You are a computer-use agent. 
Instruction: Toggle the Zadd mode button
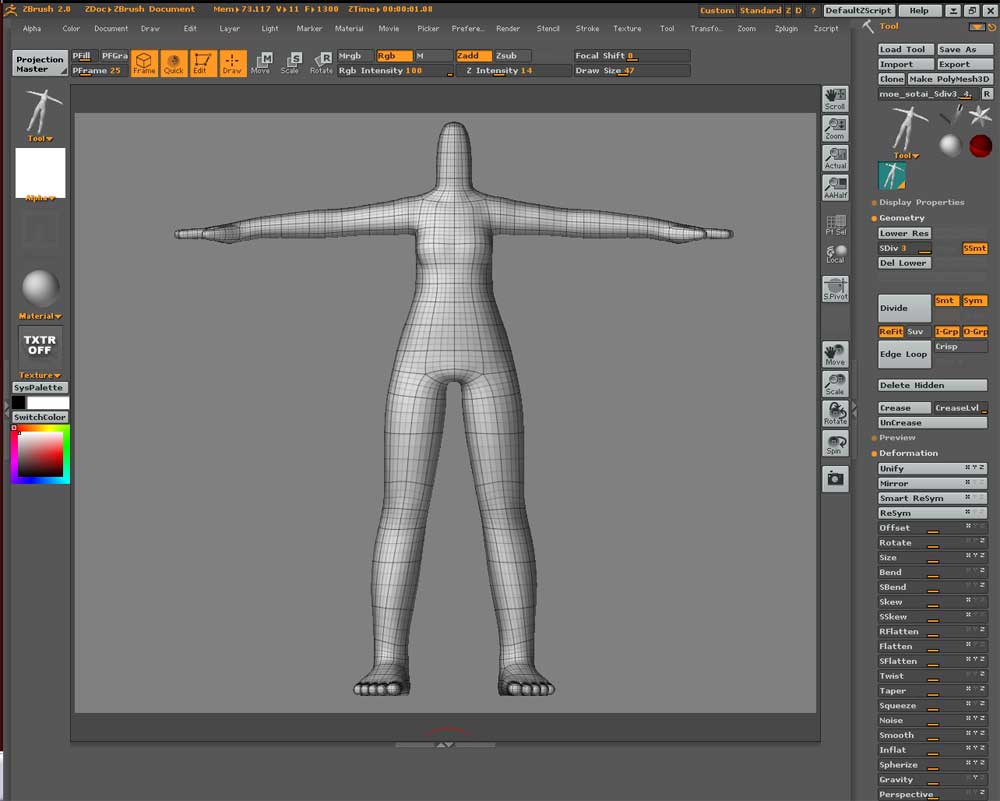[x=473, y=56]
